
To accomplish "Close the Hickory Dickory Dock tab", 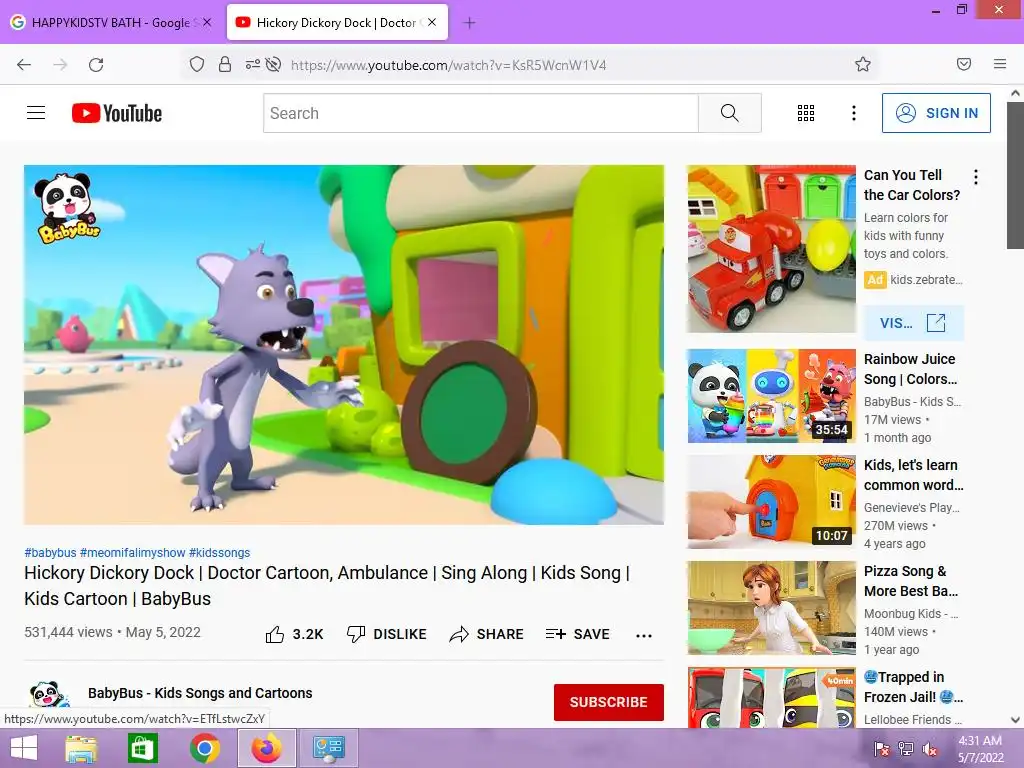I will [432, 22].
